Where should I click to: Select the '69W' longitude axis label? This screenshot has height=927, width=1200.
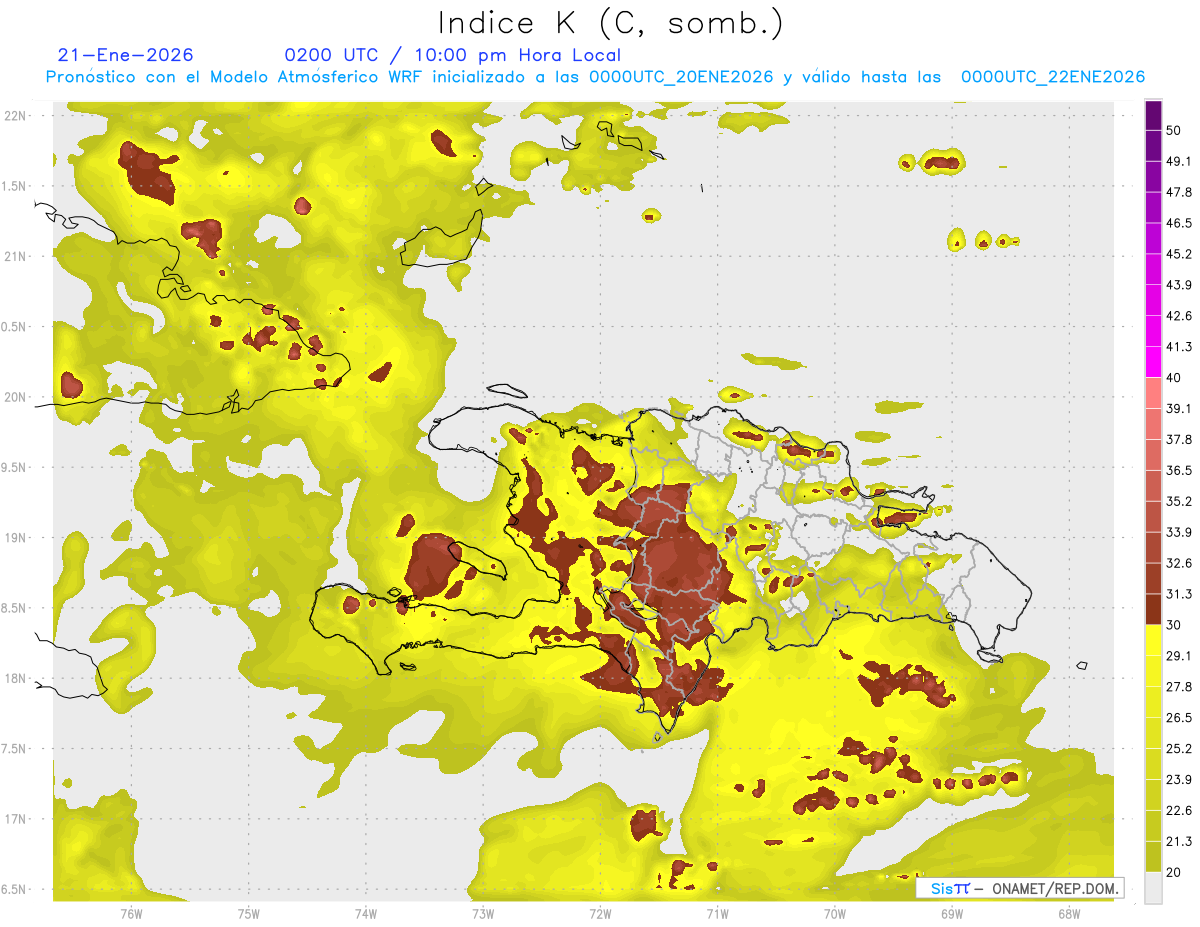(x=951, y=913)
